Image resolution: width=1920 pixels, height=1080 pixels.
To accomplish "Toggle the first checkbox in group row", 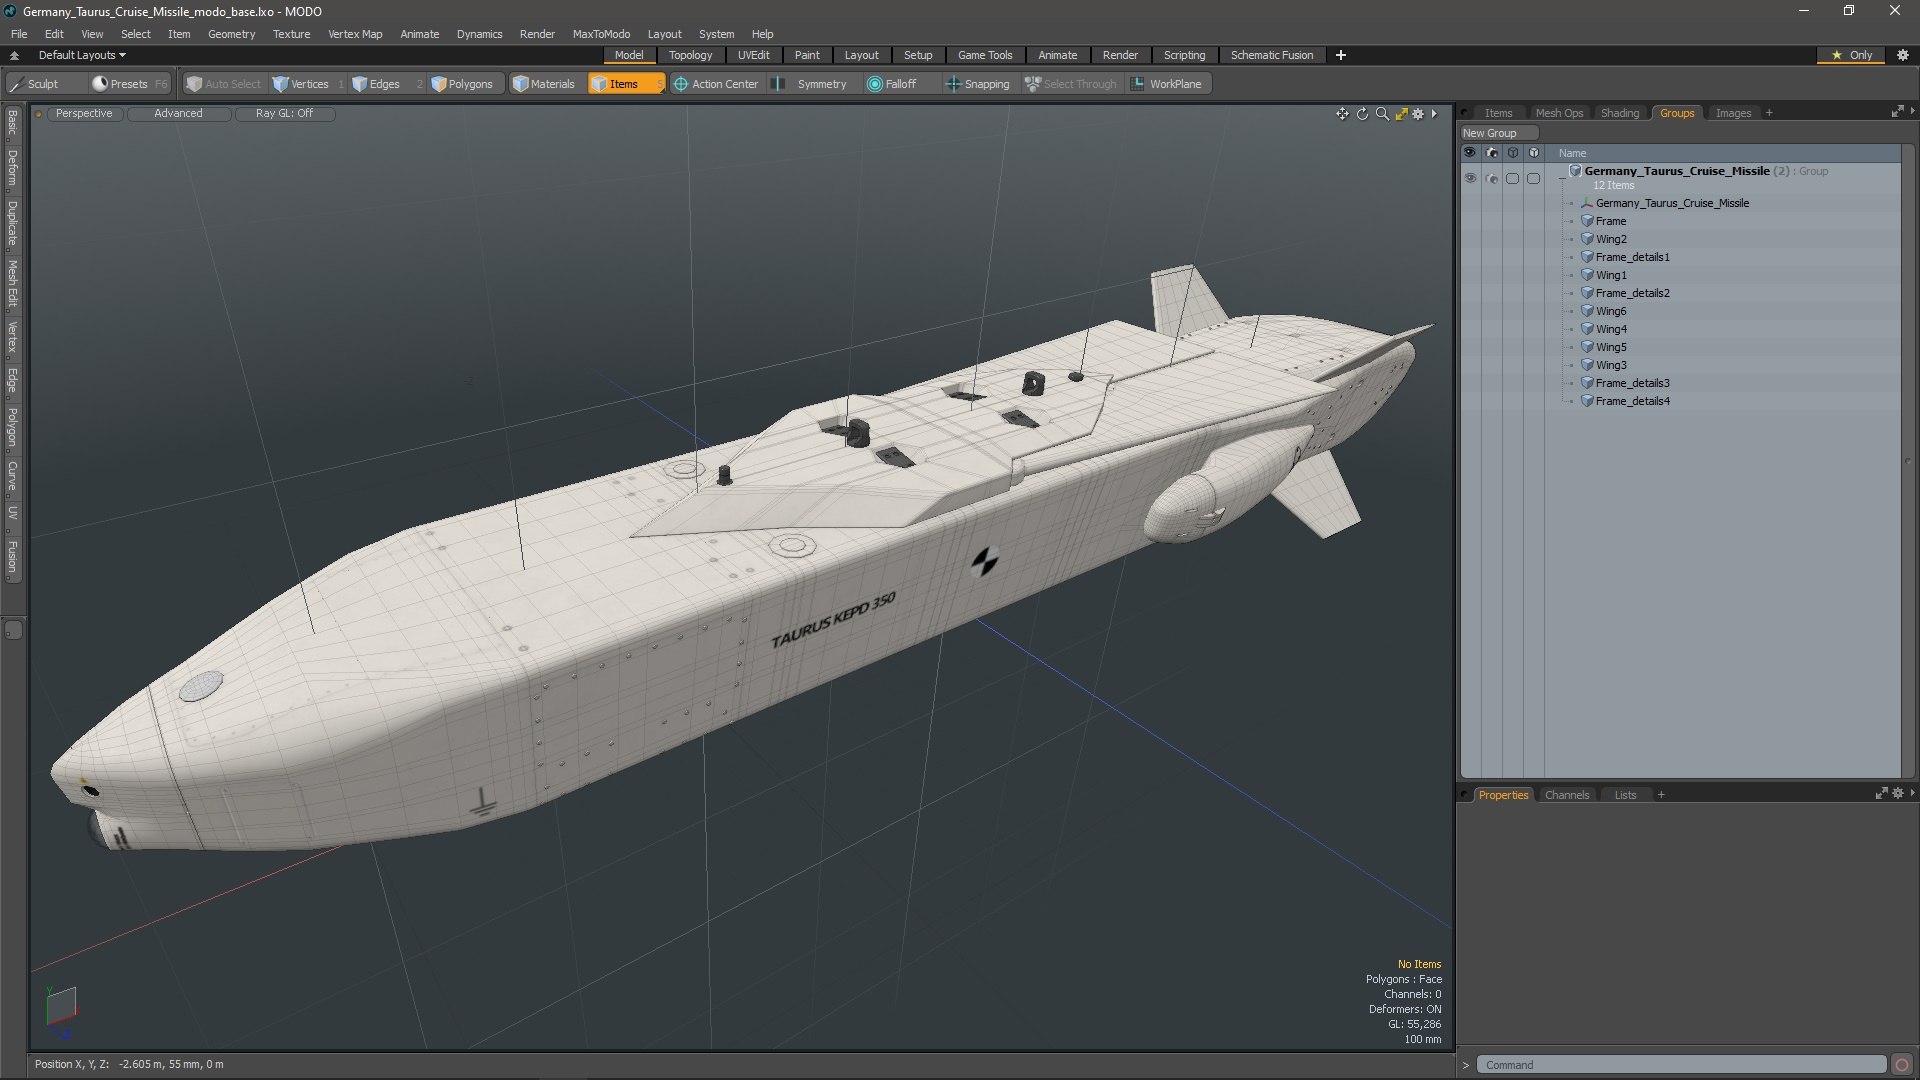I will [x=1512, y=178].
